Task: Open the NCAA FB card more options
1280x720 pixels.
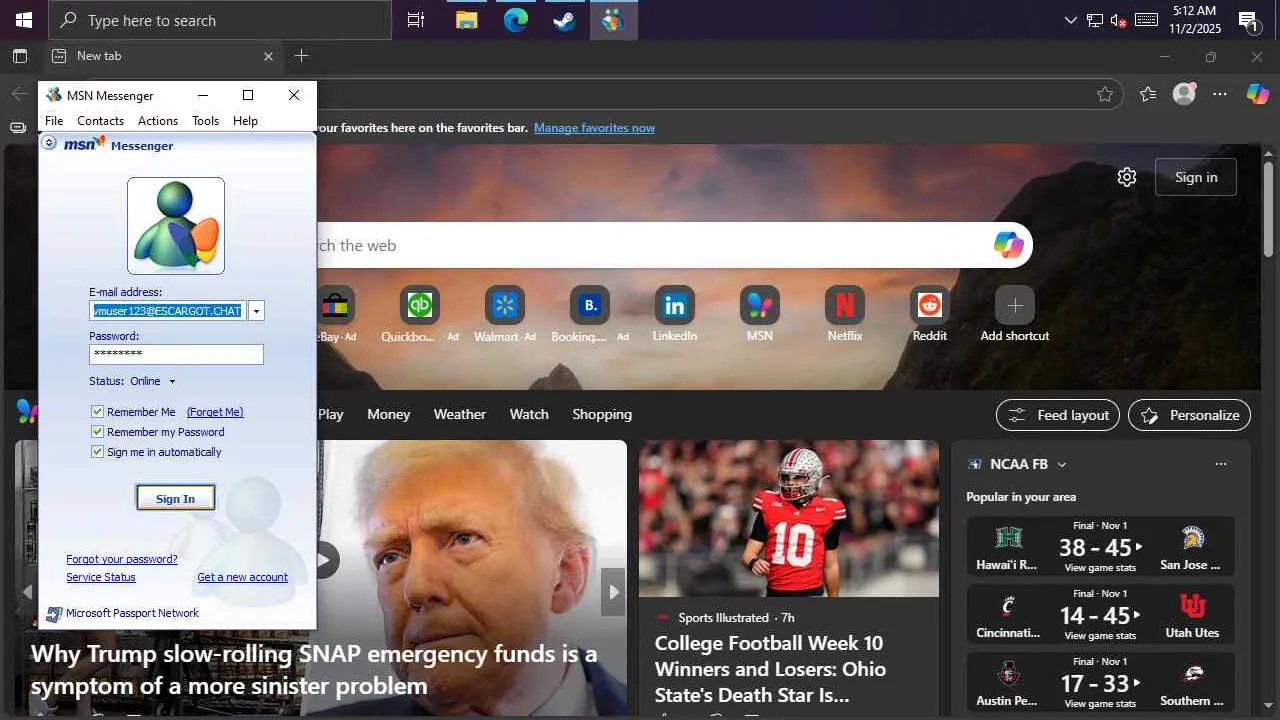Action: pos(1220,464)
